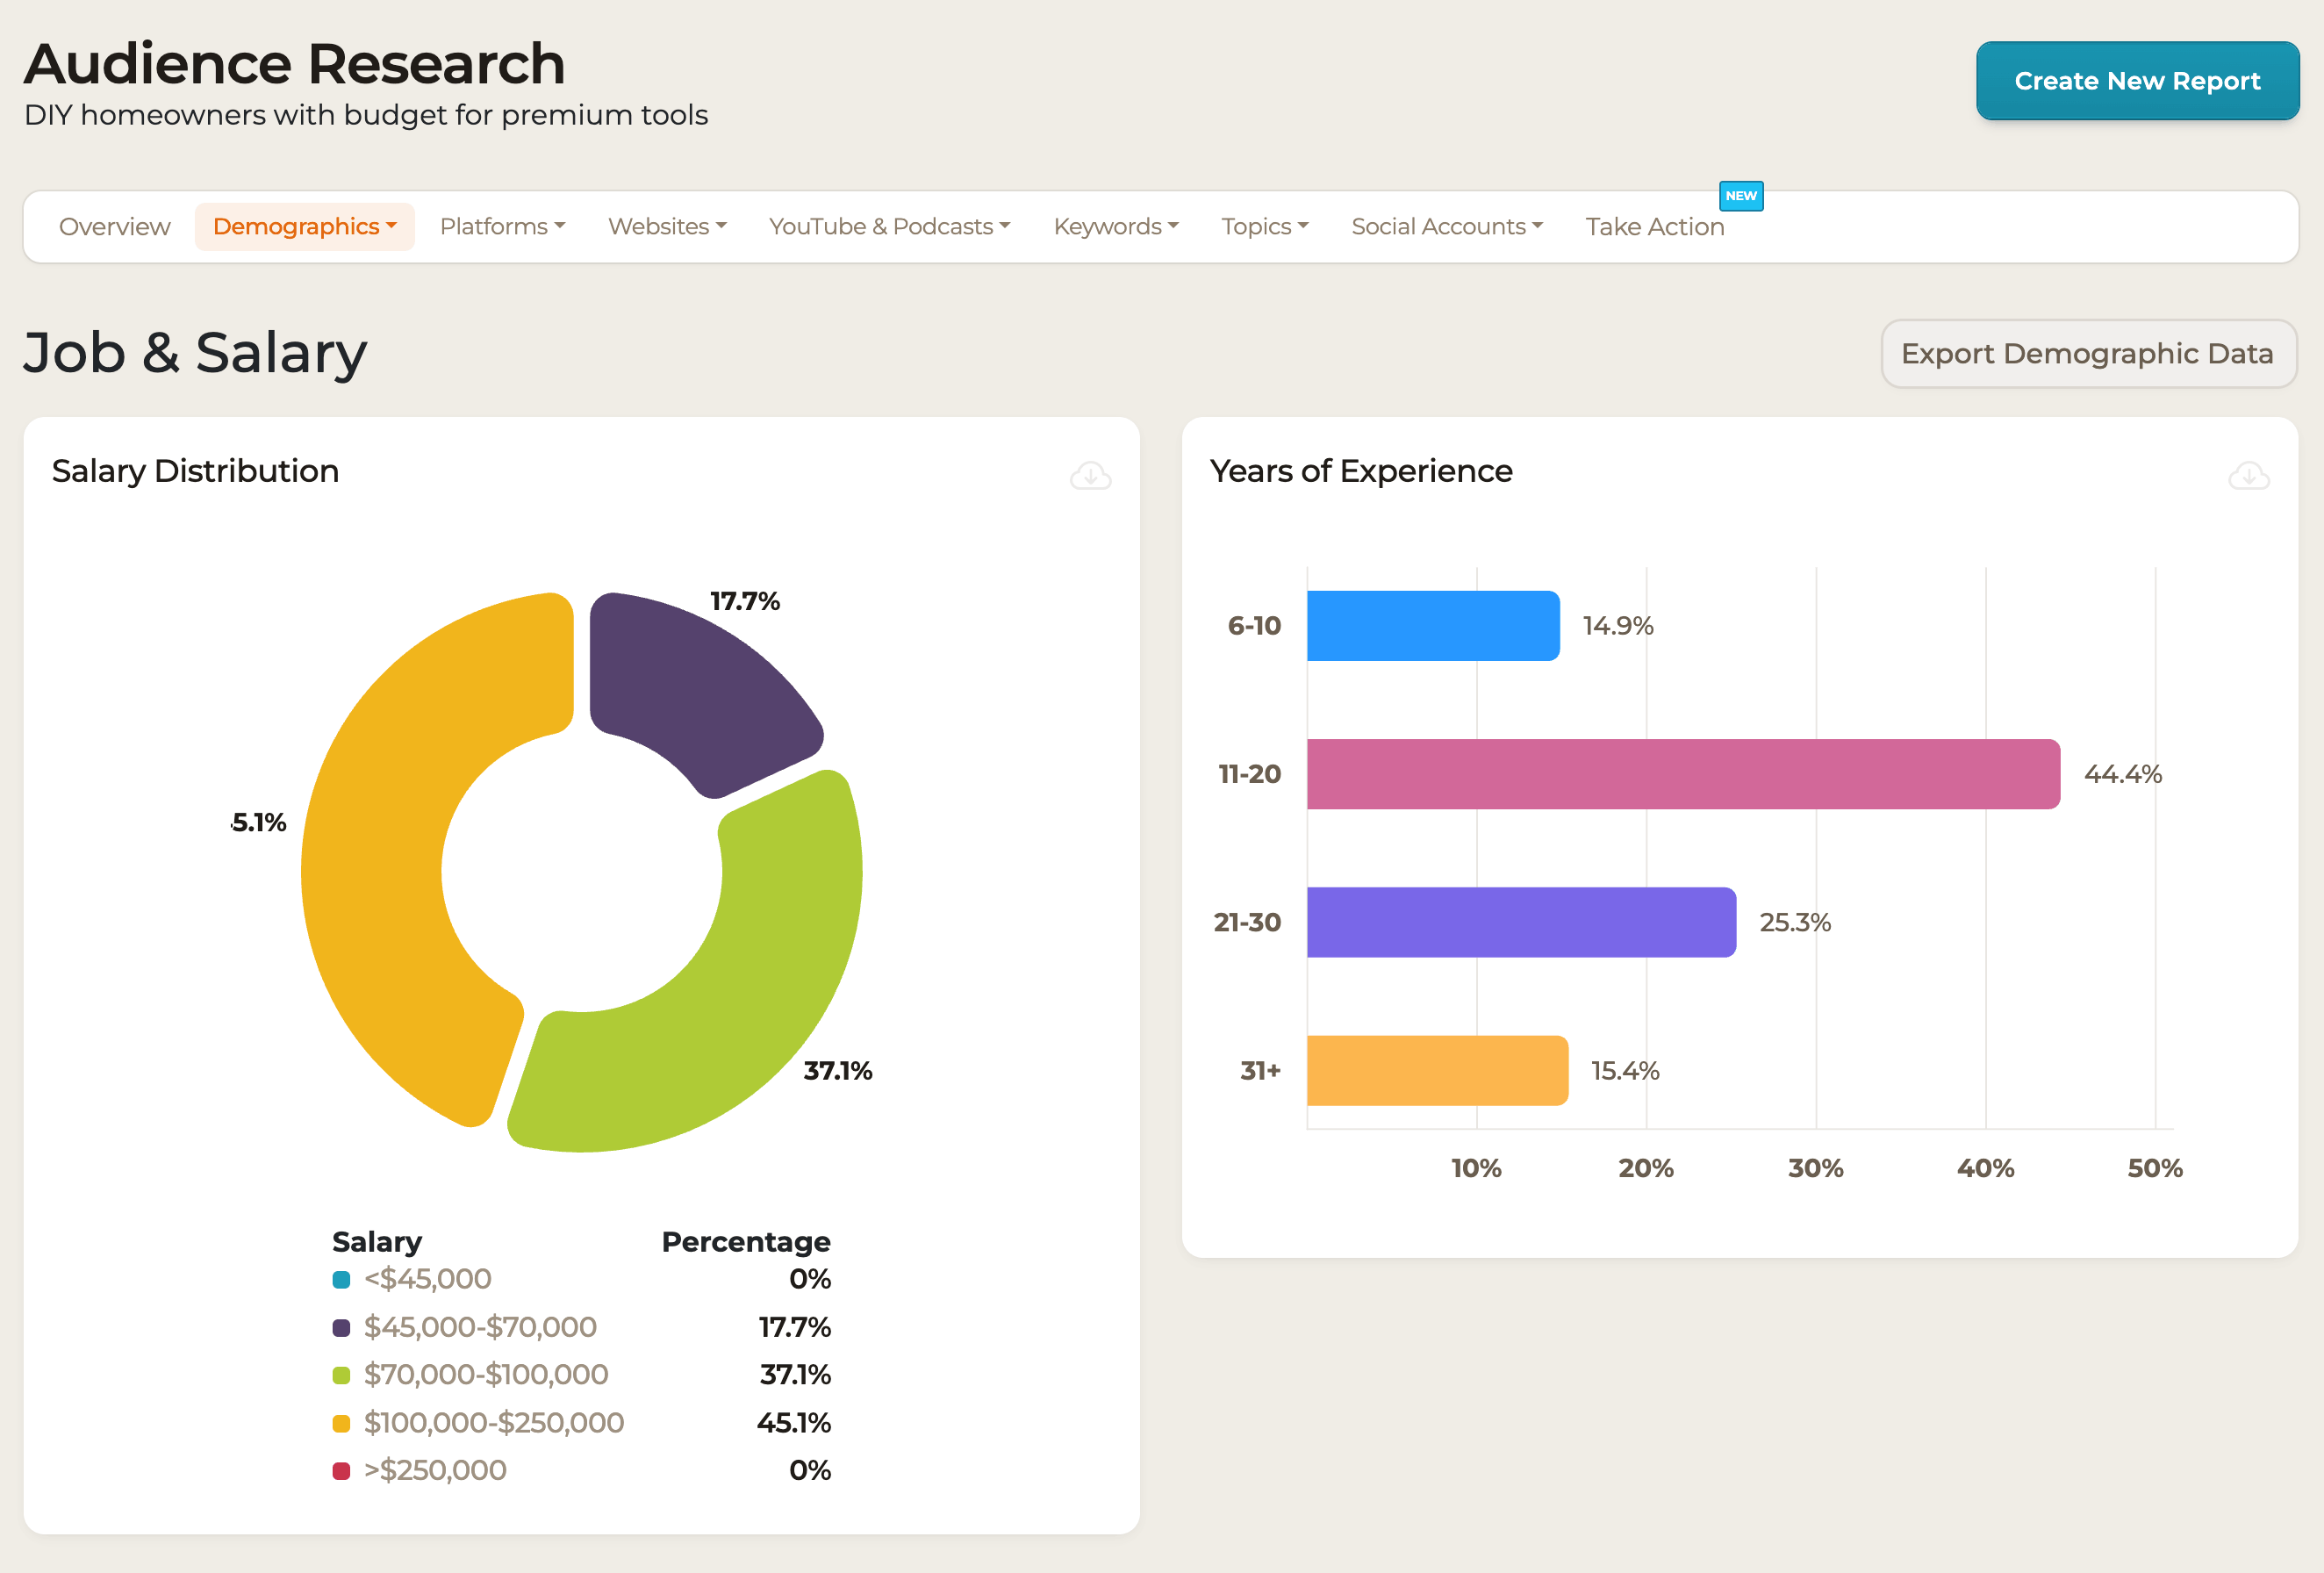Open the Demographics dropdown menu
Image resolution: width=2324 pixels, height=1573 pixels.
tap(304, 226)
